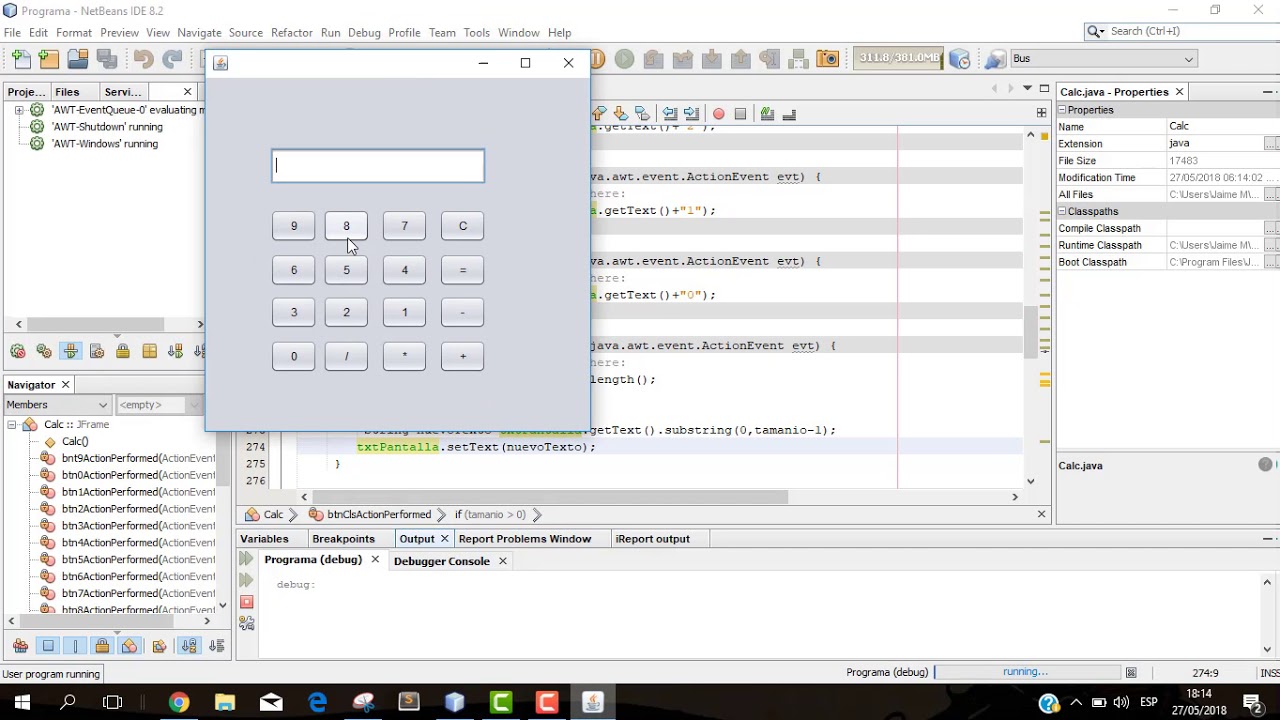This screenshot has height=720, width=1280.
Task: Open the Members dropdown in Navigator
Action: [57, 405]
